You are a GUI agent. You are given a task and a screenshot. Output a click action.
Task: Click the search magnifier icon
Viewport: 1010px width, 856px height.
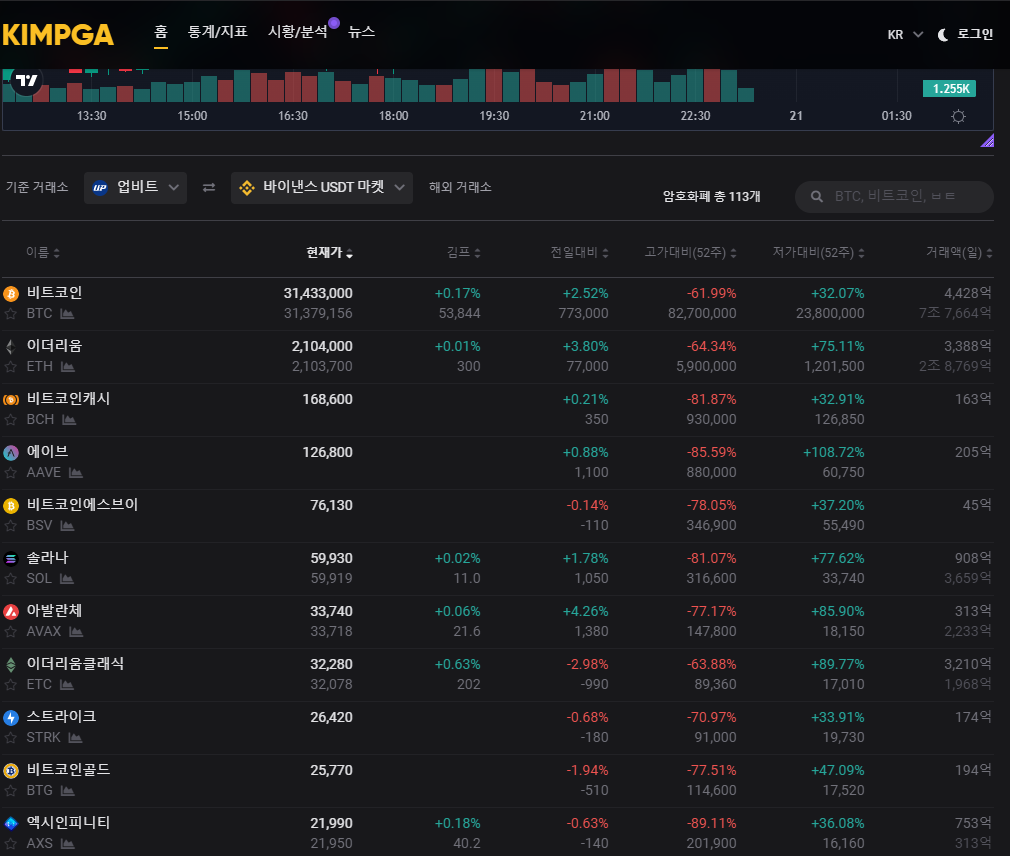tap(817, 196)
